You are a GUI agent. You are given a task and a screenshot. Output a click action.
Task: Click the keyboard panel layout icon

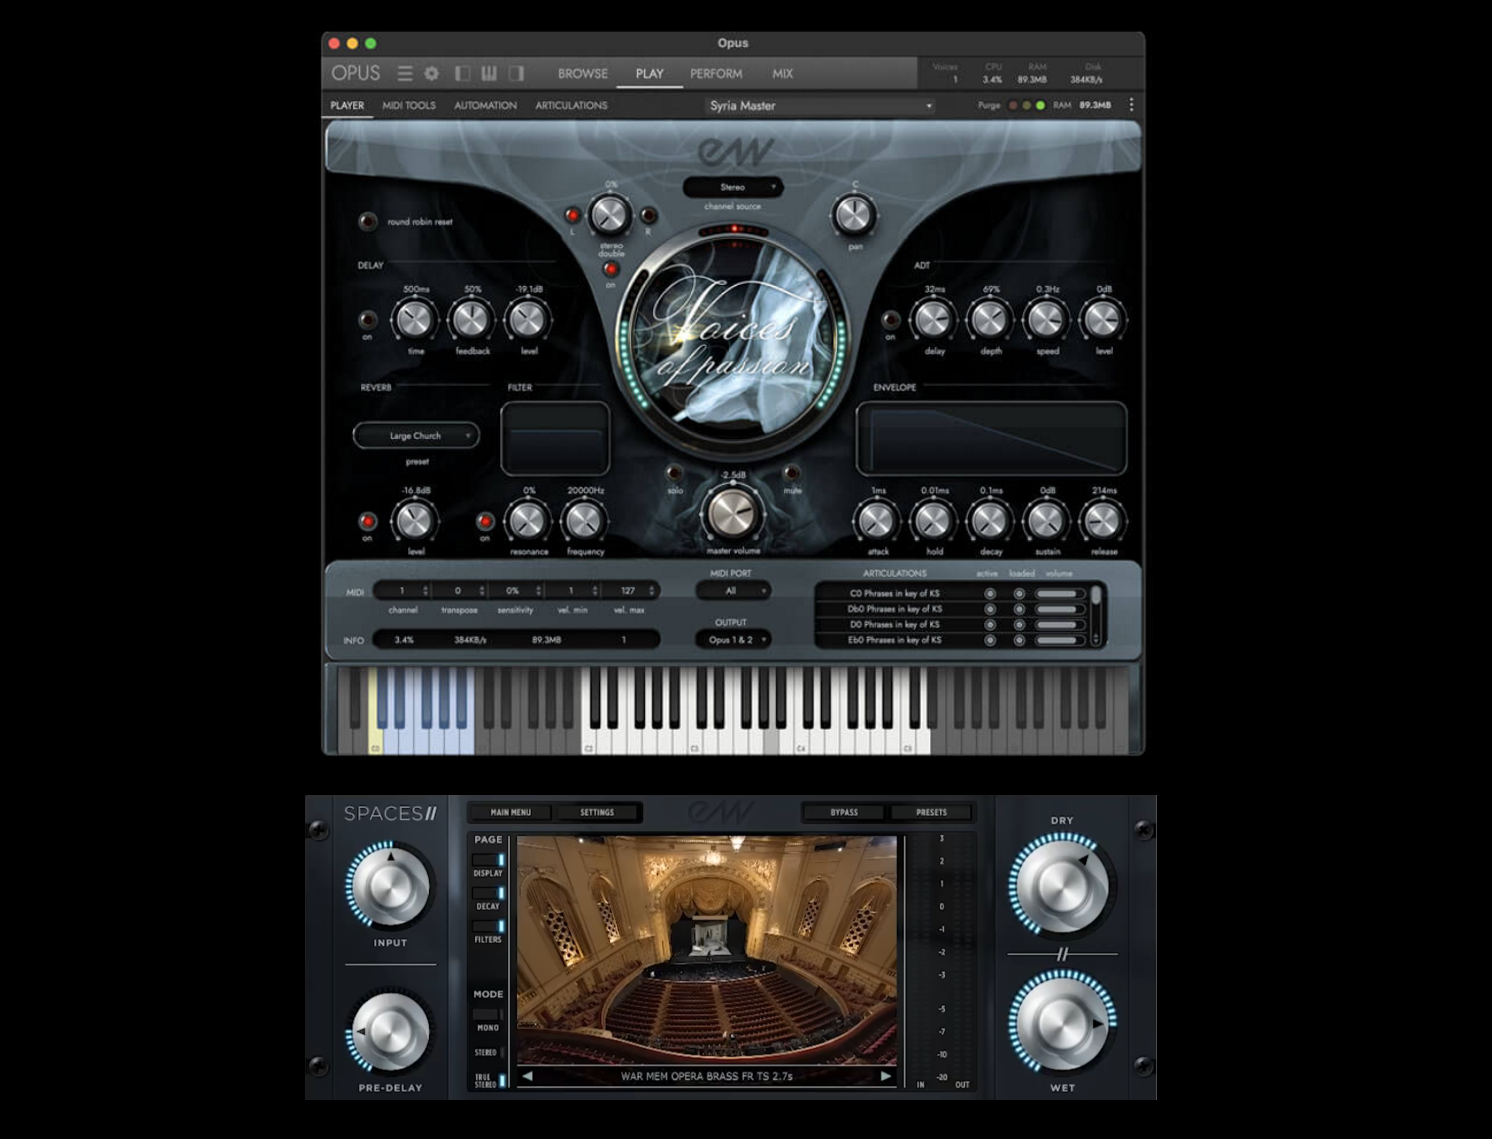click(489, 73)
